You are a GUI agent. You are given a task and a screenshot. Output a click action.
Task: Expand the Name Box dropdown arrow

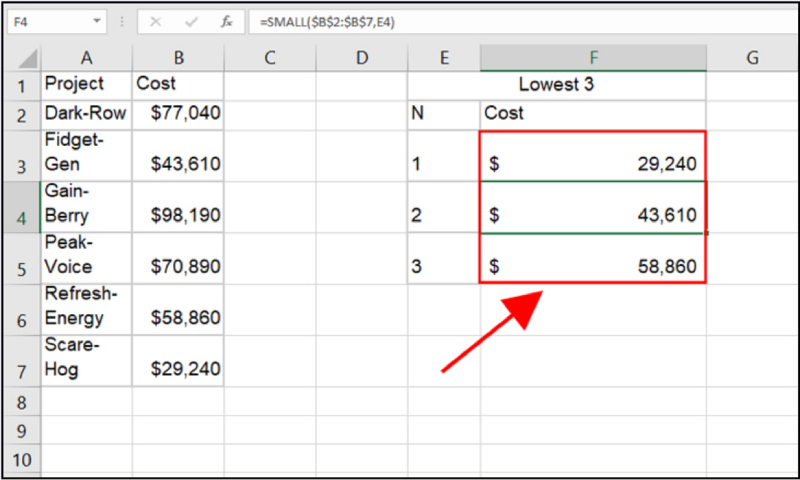[x=97, y=21]
